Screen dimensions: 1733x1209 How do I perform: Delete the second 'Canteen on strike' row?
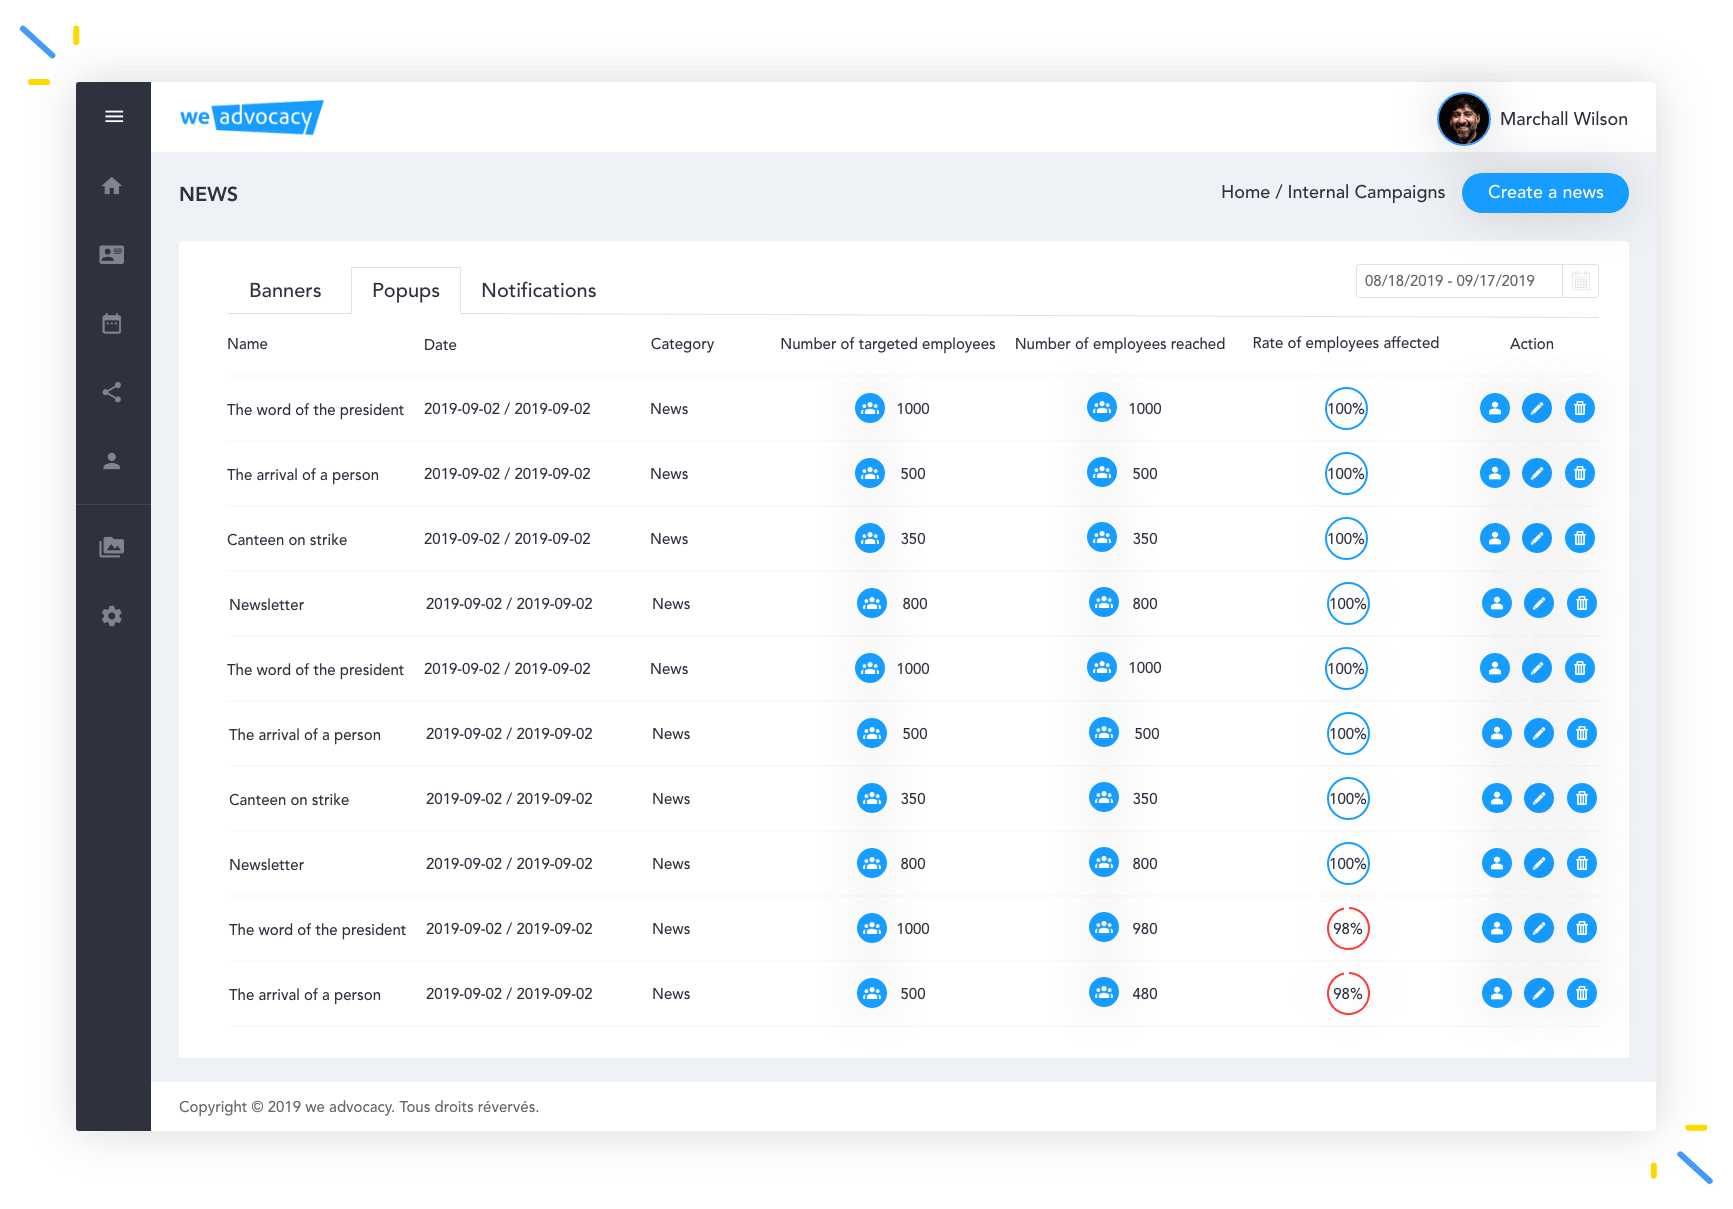click(1582, 798)
